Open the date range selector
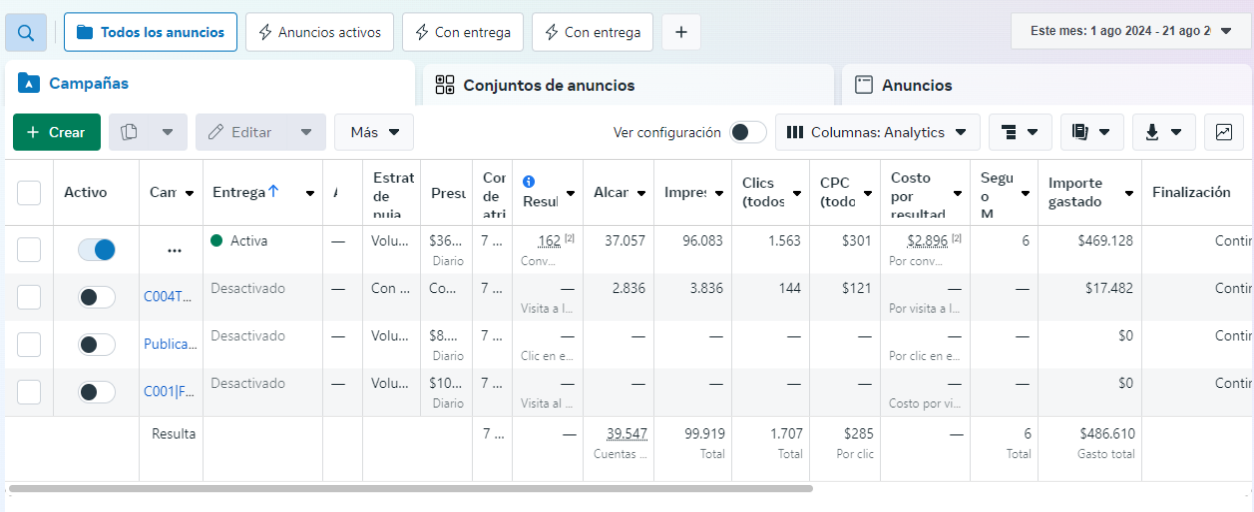Screen dimensions: 1254x512 click(x=1129, y=31)
